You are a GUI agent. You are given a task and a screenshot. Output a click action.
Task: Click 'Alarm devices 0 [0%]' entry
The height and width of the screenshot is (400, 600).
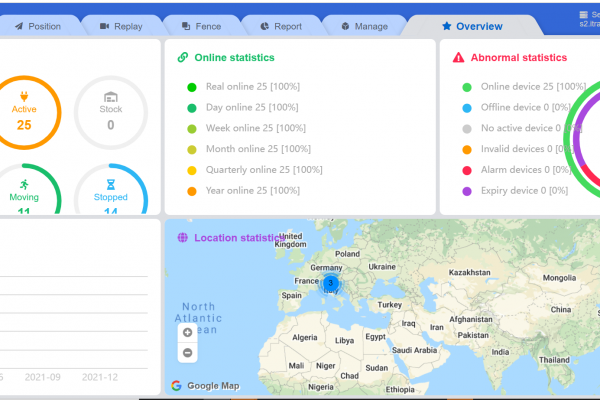click(526, 170)
